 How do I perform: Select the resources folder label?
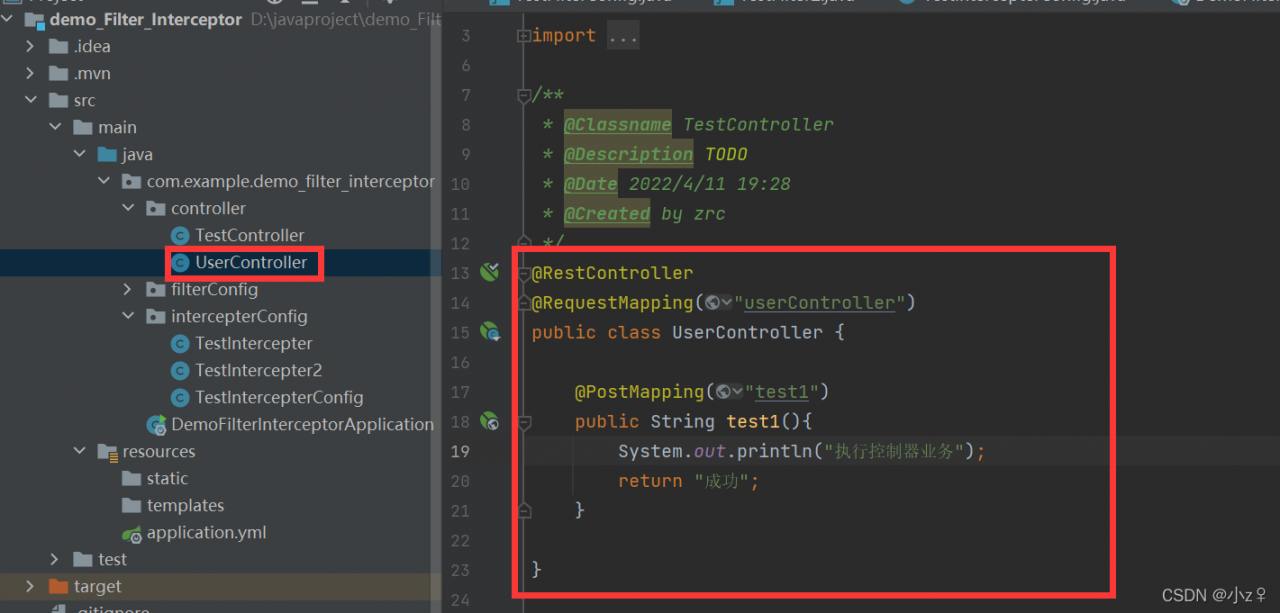pos(159,452)
